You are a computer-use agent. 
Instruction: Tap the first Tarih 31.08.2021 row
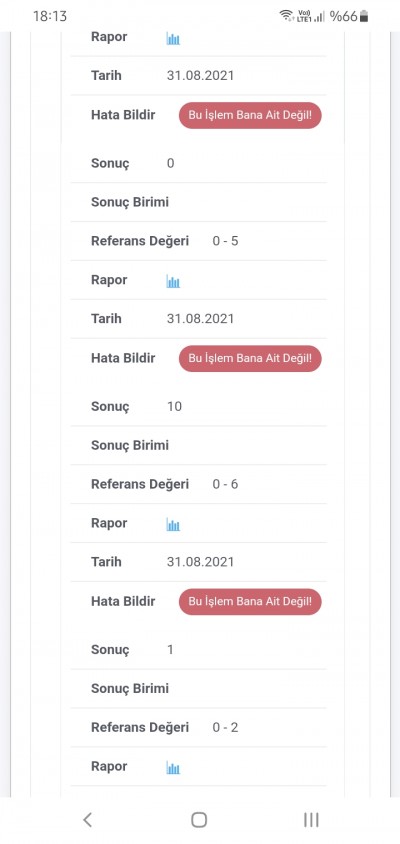pyautogui.click(x=199, y=76)
